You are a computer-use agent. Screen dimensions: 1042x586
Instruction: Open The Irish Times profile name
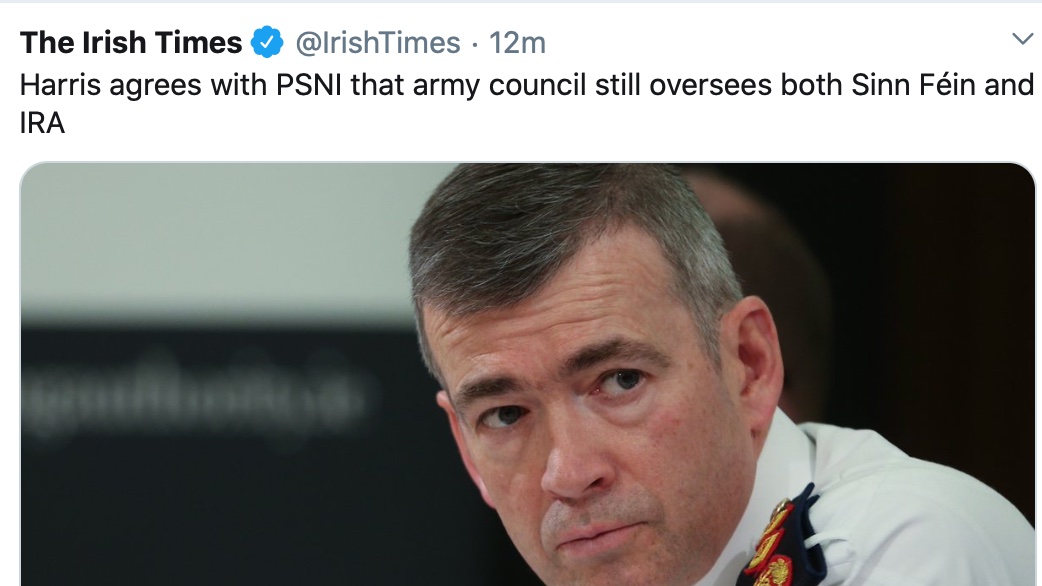131,43
